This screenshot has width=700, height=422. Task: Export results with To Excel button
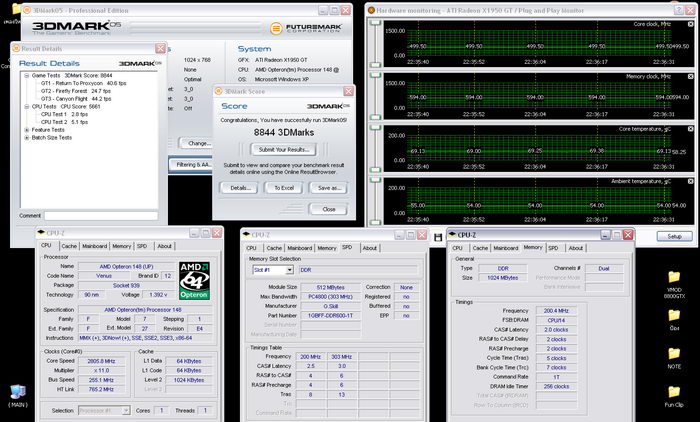(x=284, y=188)
